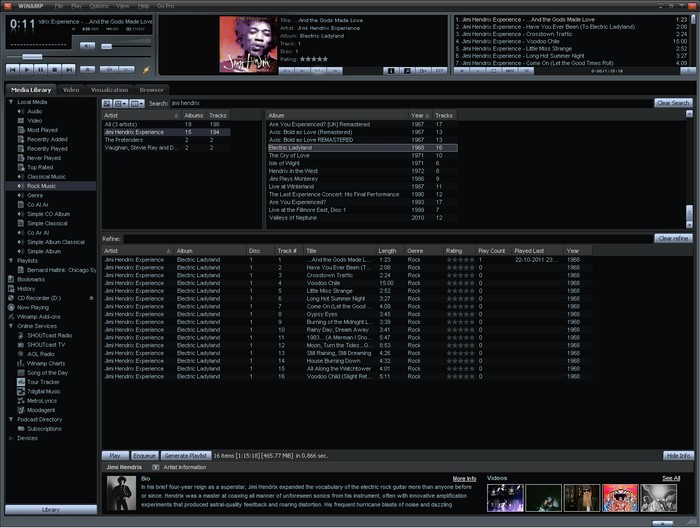Click the Library button at sidebar bottom
Viewport: 700px width, 528px height.
(x=51, y=509)
